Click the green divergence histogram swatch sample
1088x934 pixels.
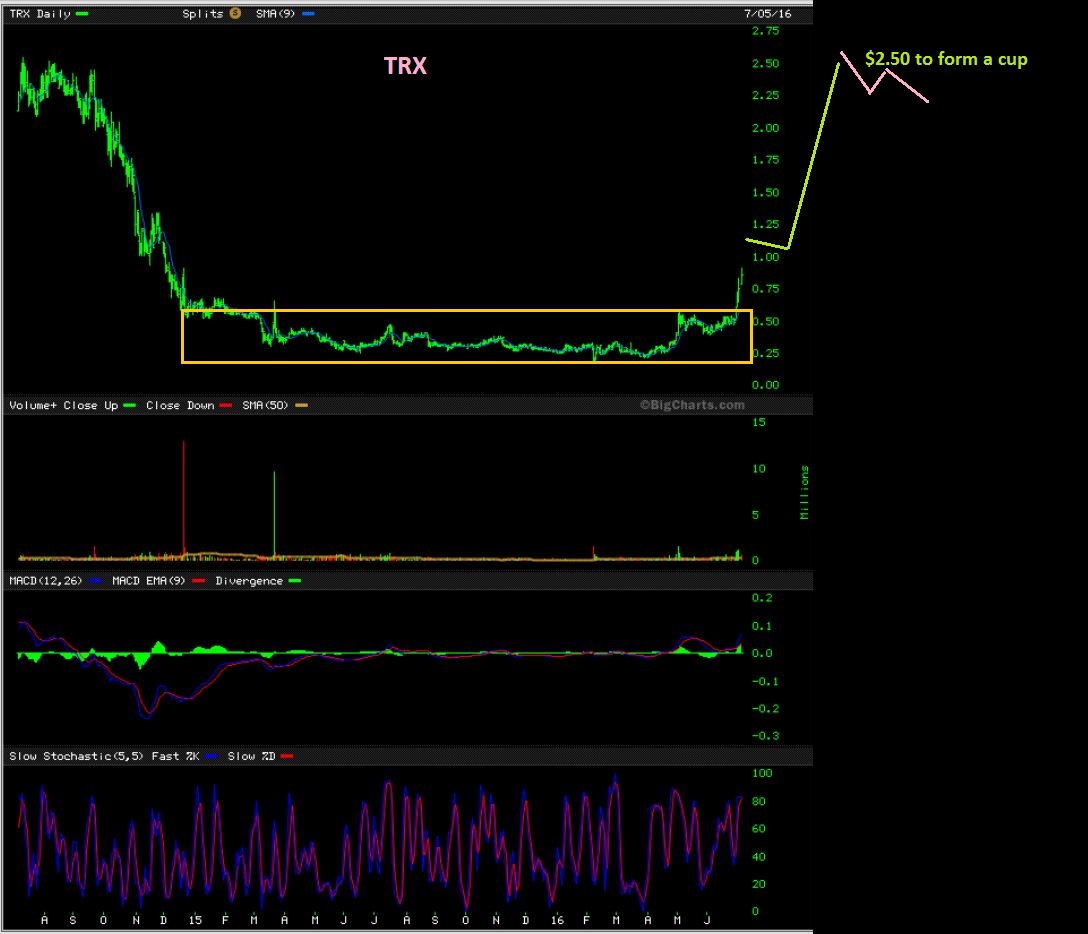click(x=296, y=580)
